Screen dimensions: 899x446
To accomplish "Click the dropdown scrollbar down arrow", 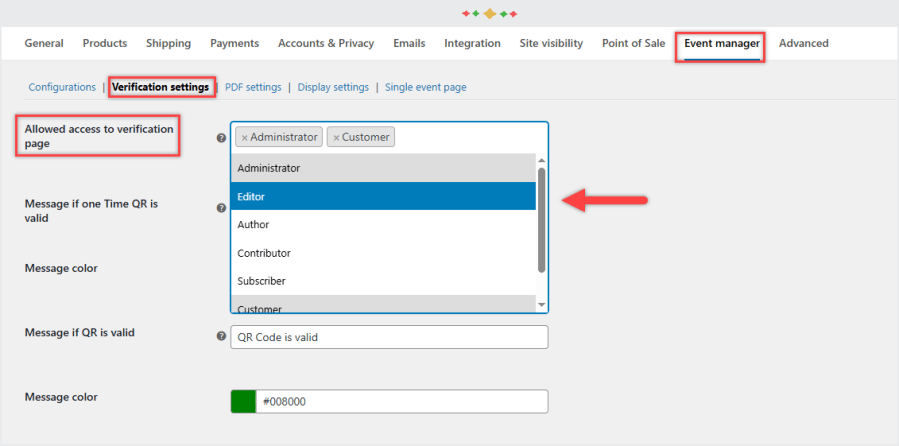I will pos(542,306).
